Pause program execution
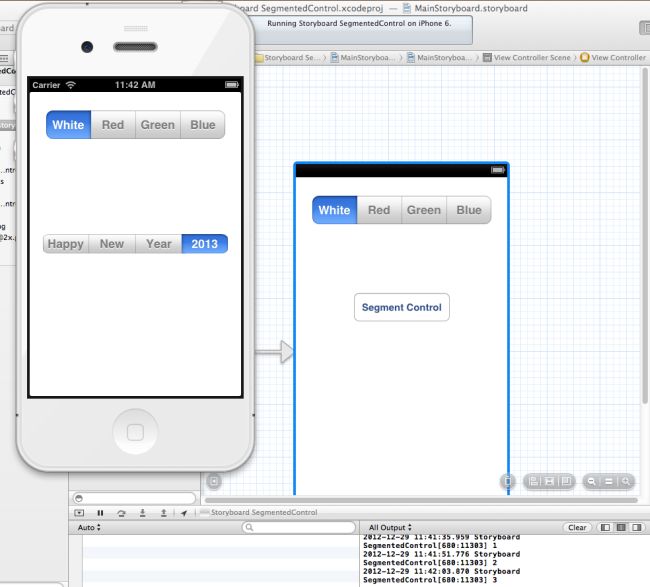Viewport: 650px width, 587px height. pyautogui.click(x=100, y=513)
